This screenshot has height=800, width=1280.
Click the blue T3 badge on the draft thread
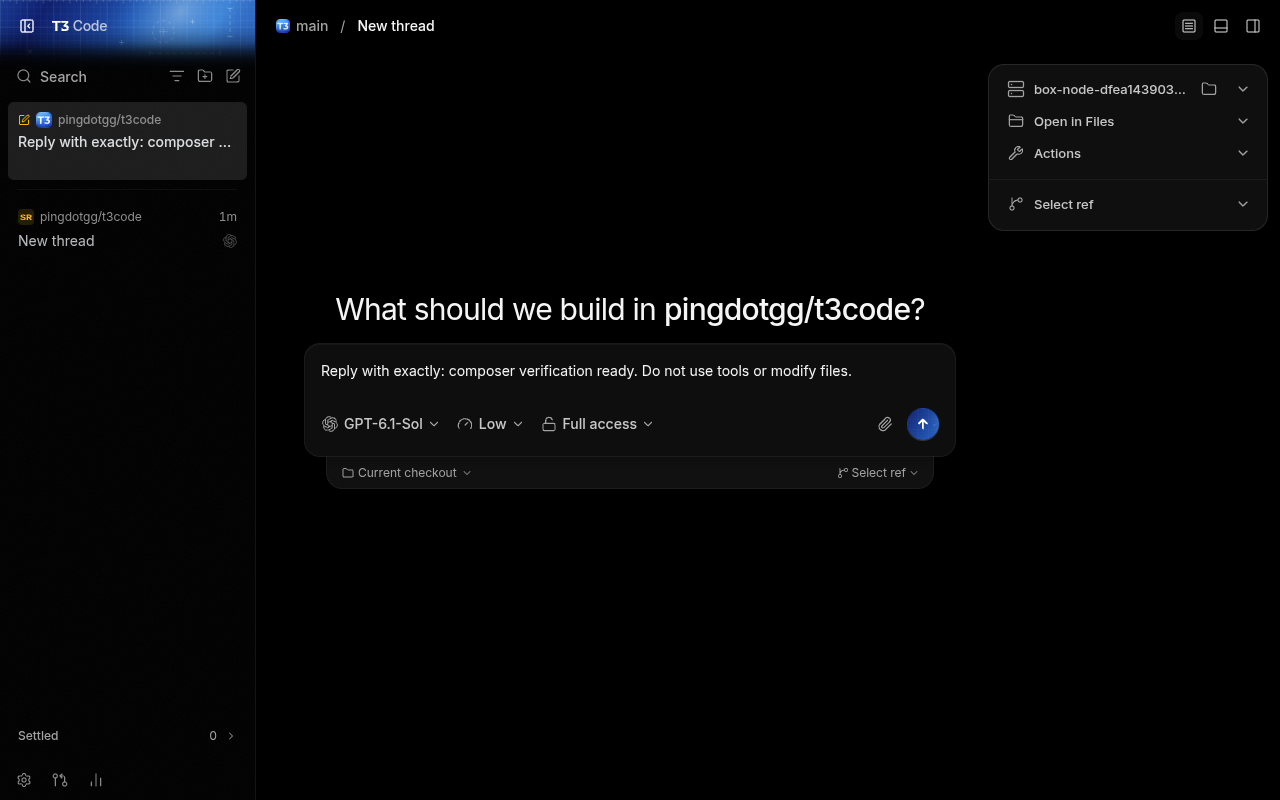click(x=44, y=119)
